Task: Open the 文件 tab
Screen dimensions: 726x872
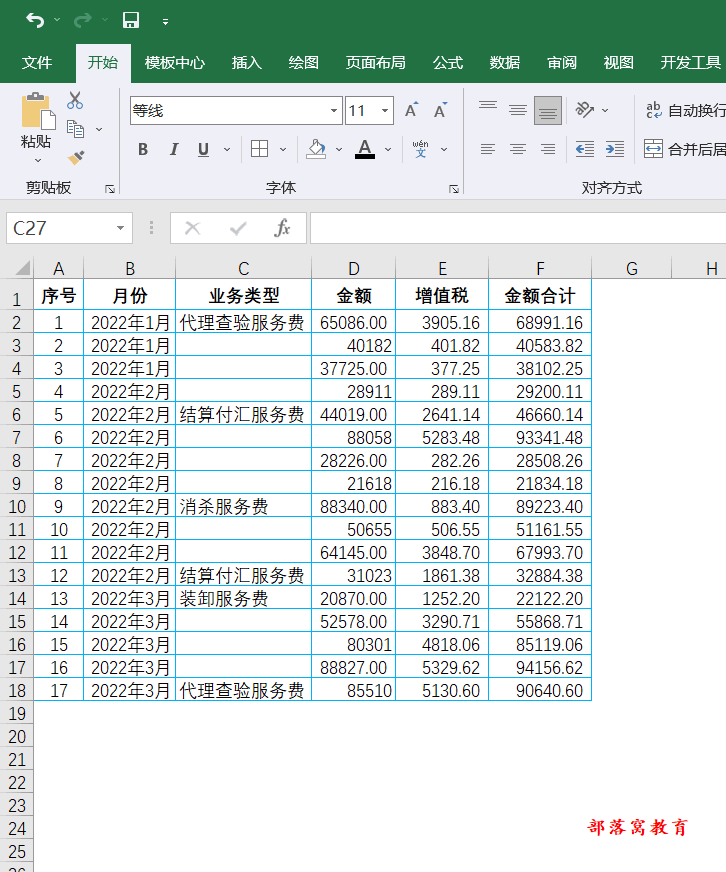Action: click(37, 63)
